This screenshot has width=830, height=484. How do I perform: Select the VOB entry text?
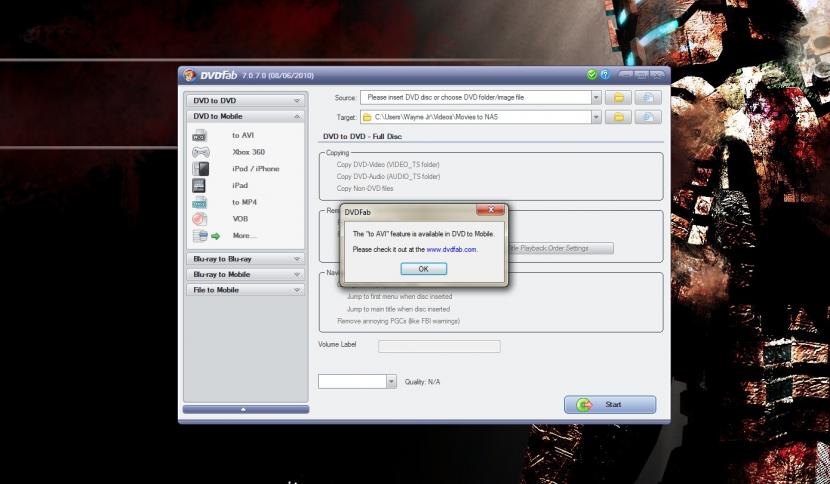coord(240,219)
